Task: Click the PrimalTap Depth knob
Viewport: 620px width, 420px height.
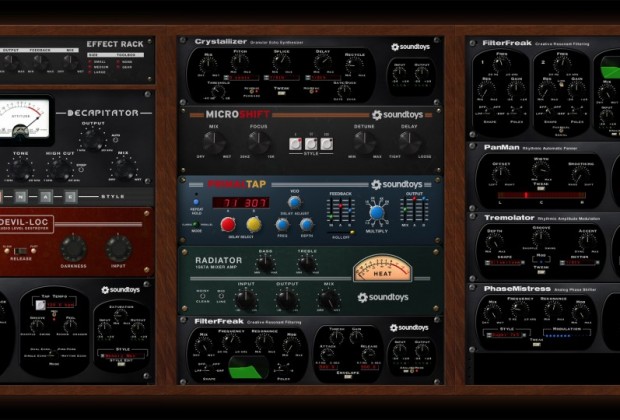Action: 306,225
